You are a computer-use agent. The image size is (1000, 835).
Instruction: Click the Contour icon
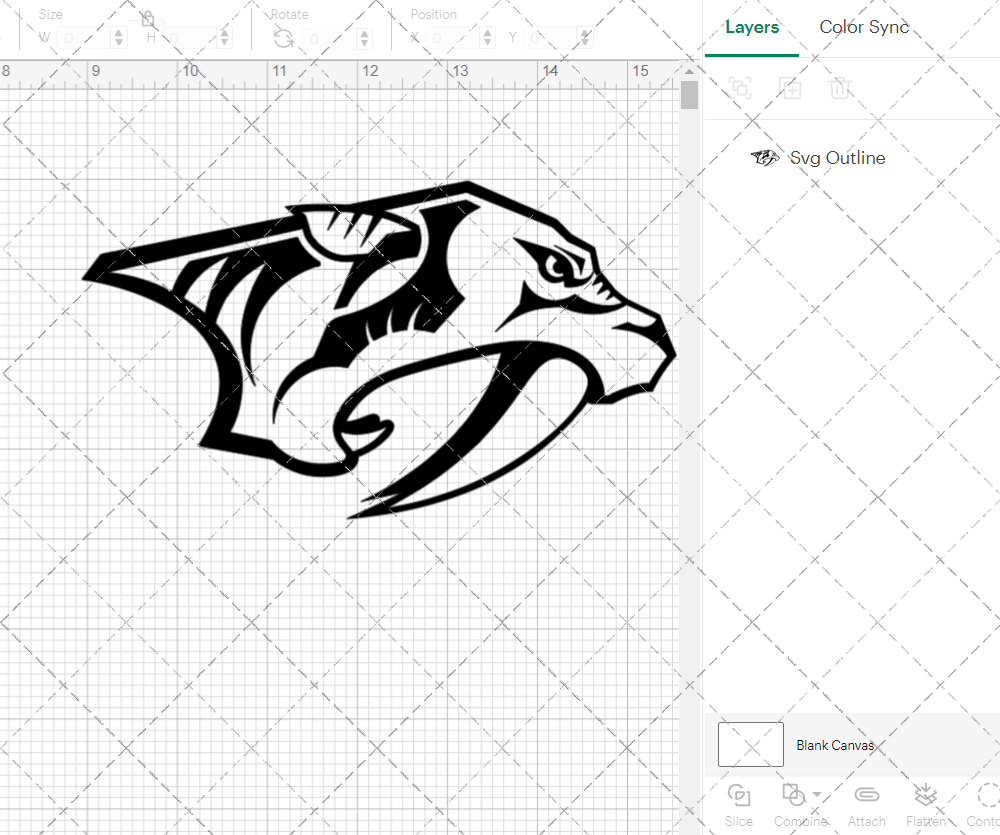click(987, 796)
